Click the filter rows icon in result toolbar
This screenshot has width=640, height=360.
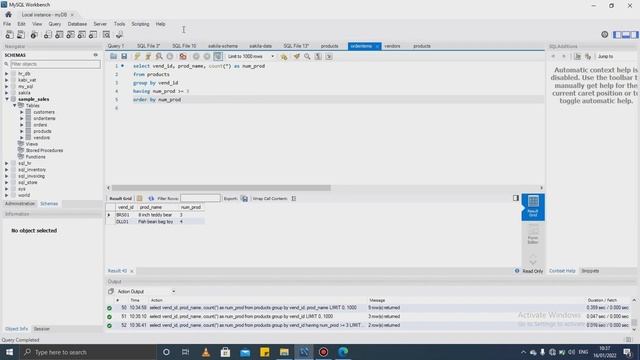151,198
